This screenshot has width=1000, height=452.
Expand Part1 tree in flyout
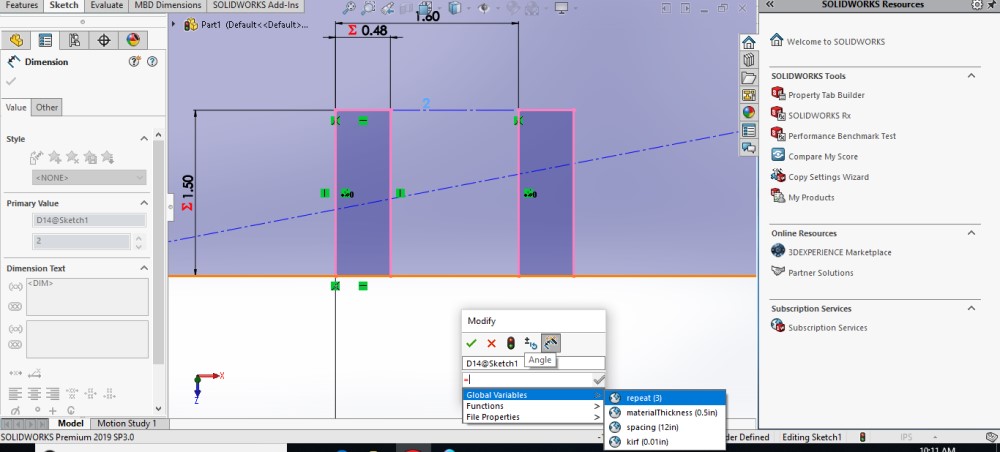coord(175,24)
